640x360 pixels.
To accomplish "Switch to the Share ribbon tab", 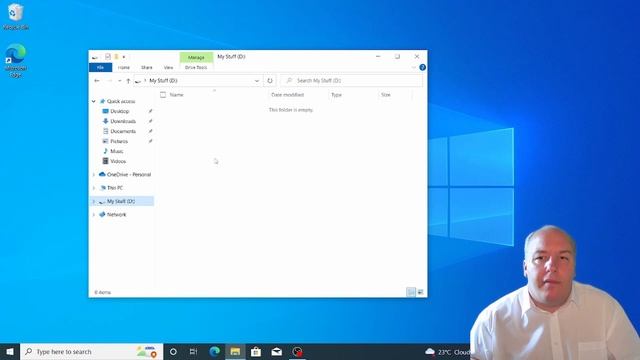I will pyautogui.click(x=147, y=67).
